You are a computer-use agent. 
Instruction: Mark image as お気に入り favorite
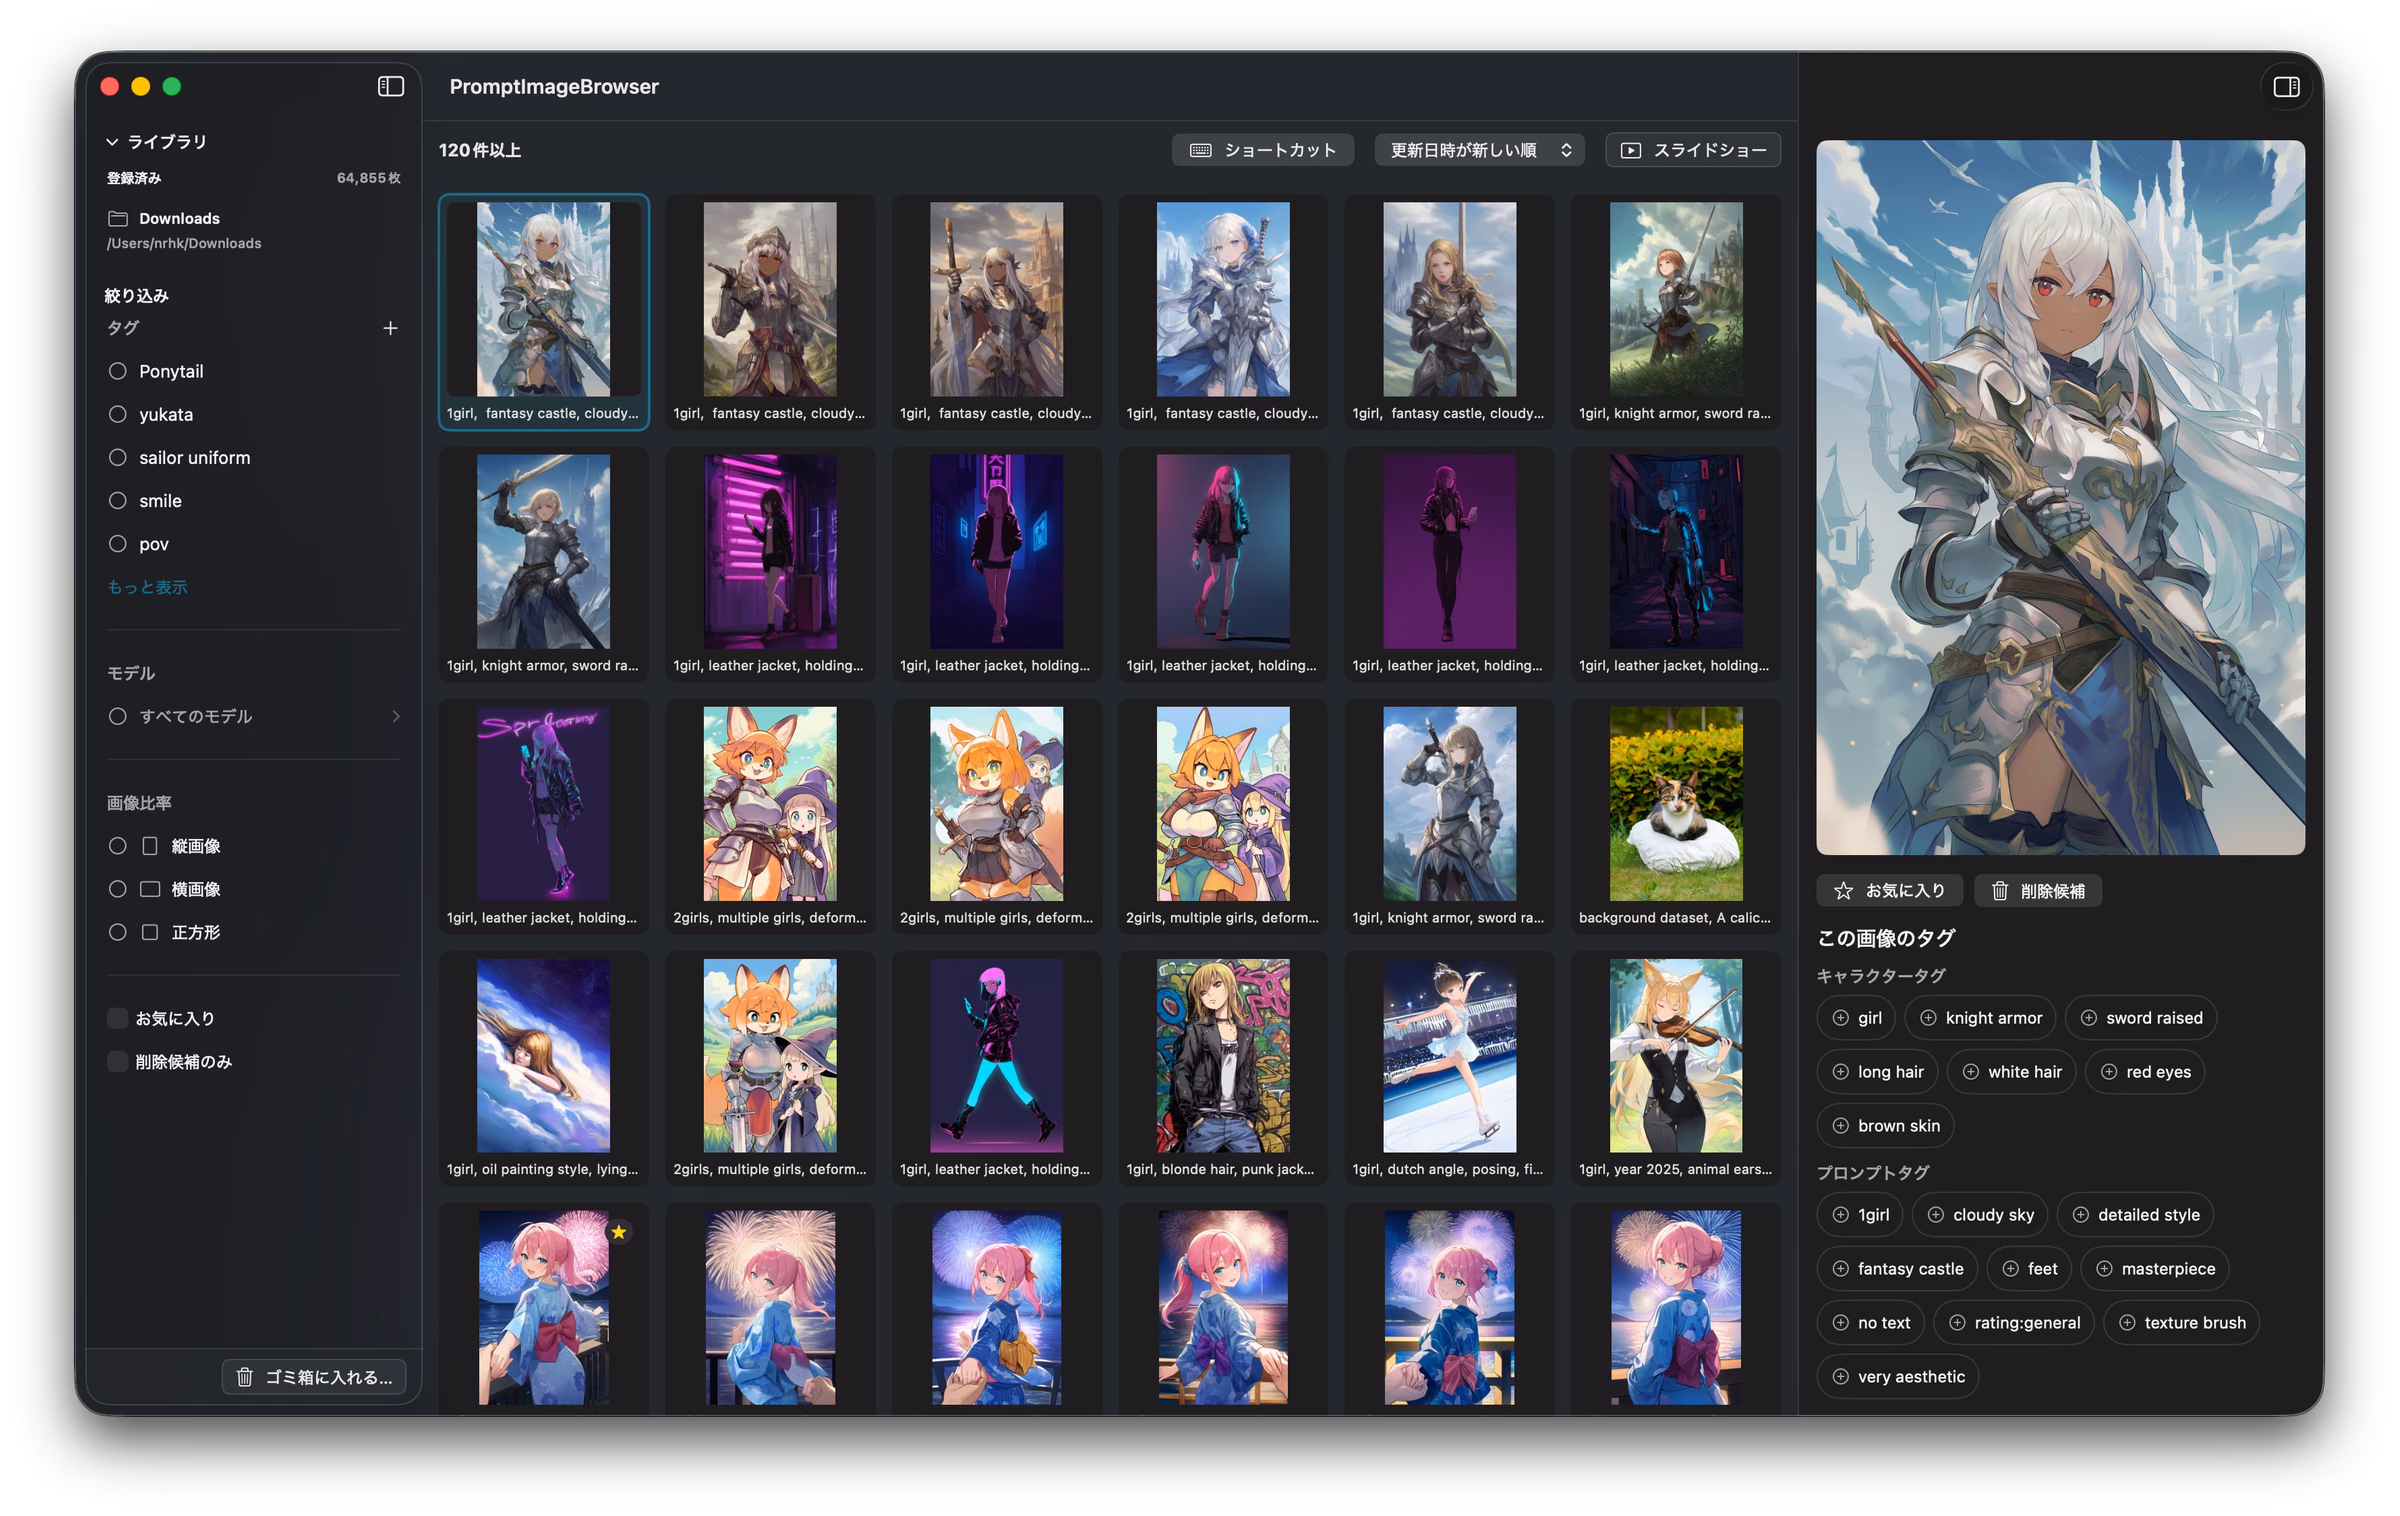click(1888, 890)
